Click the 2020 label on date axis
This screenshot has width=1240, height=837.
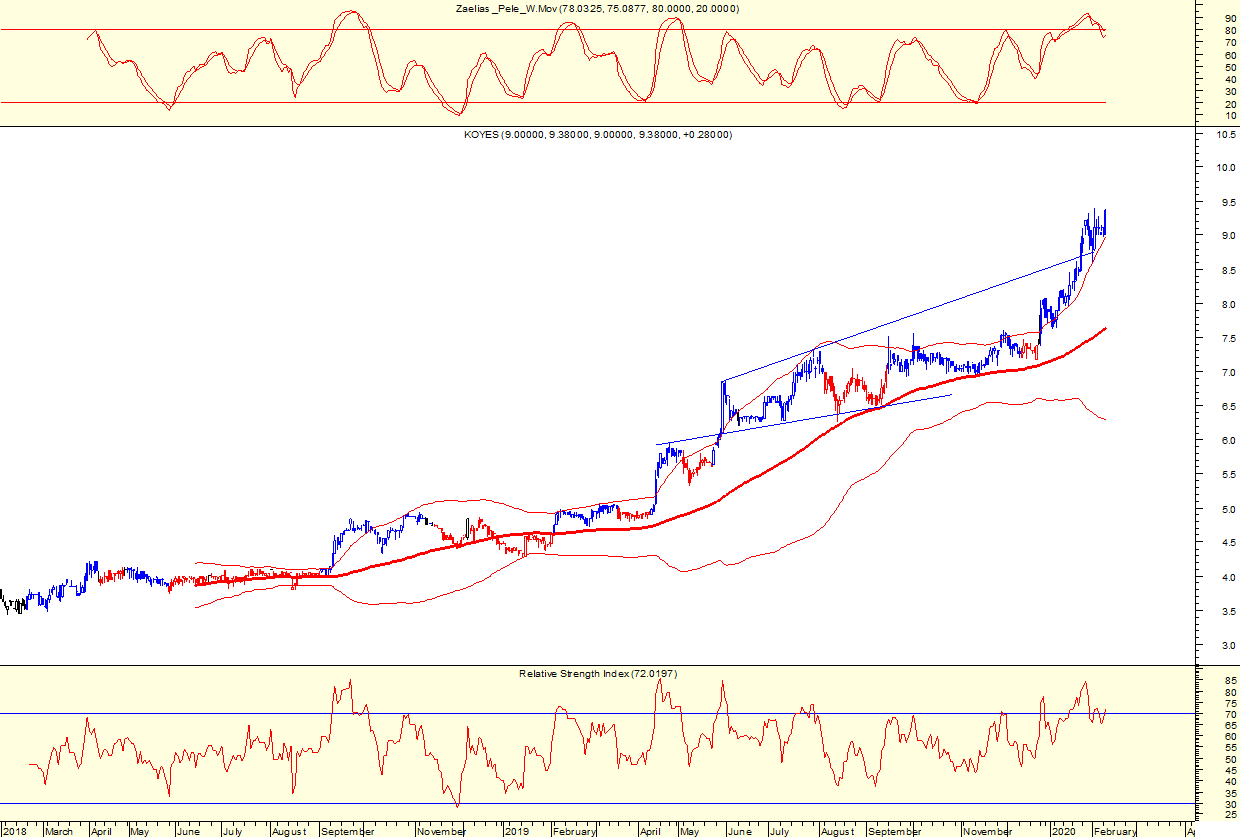tap(1063, 831)
